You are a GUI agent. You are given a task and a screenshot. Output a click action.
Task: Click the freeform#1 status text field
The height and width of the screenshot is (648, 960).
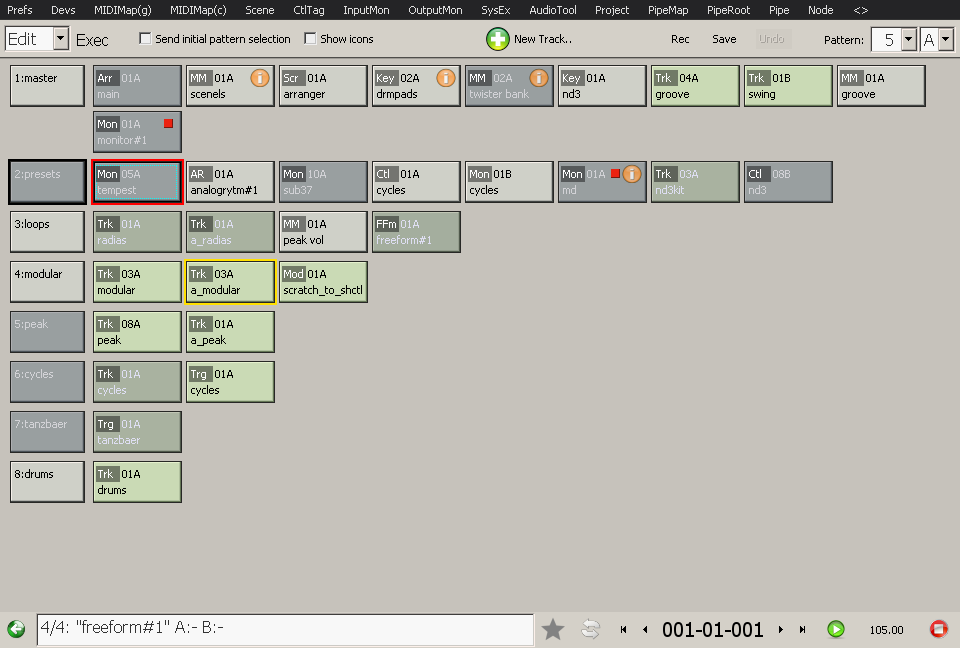285,629
